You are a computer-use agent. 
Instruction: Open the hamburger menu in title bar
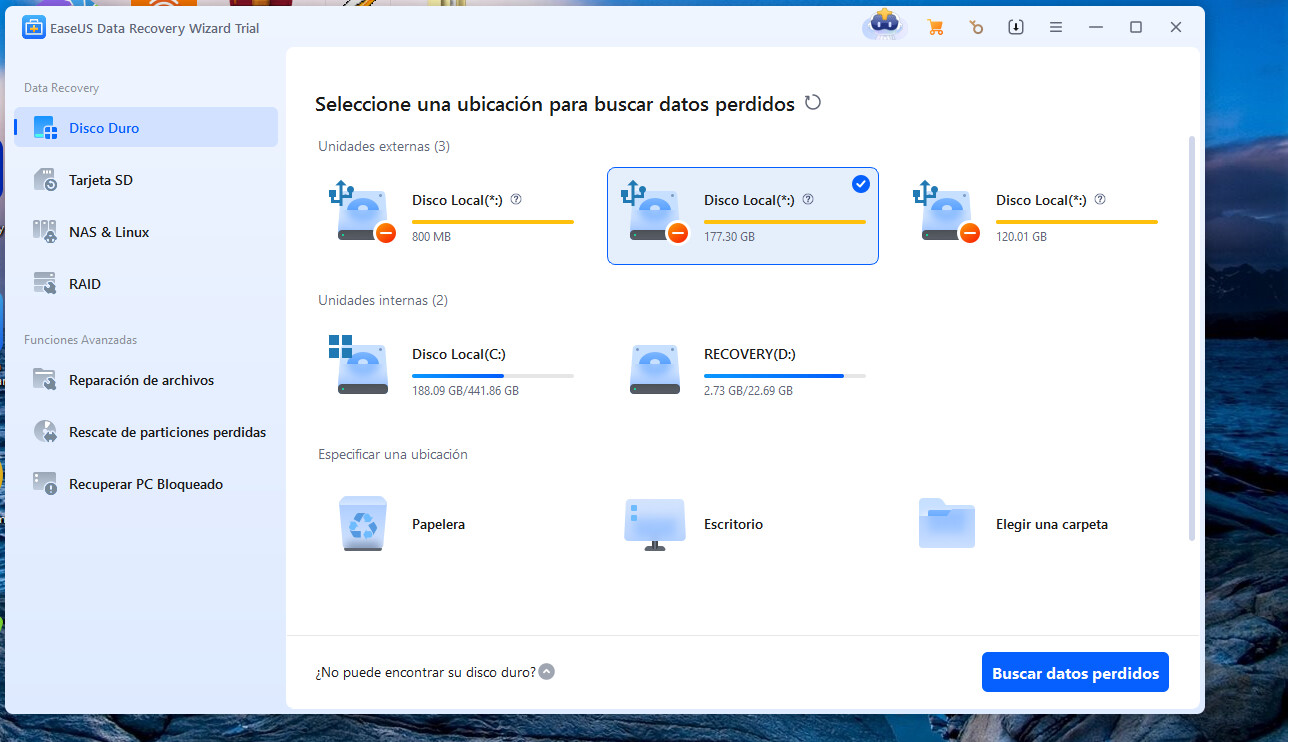(1056, 28)
